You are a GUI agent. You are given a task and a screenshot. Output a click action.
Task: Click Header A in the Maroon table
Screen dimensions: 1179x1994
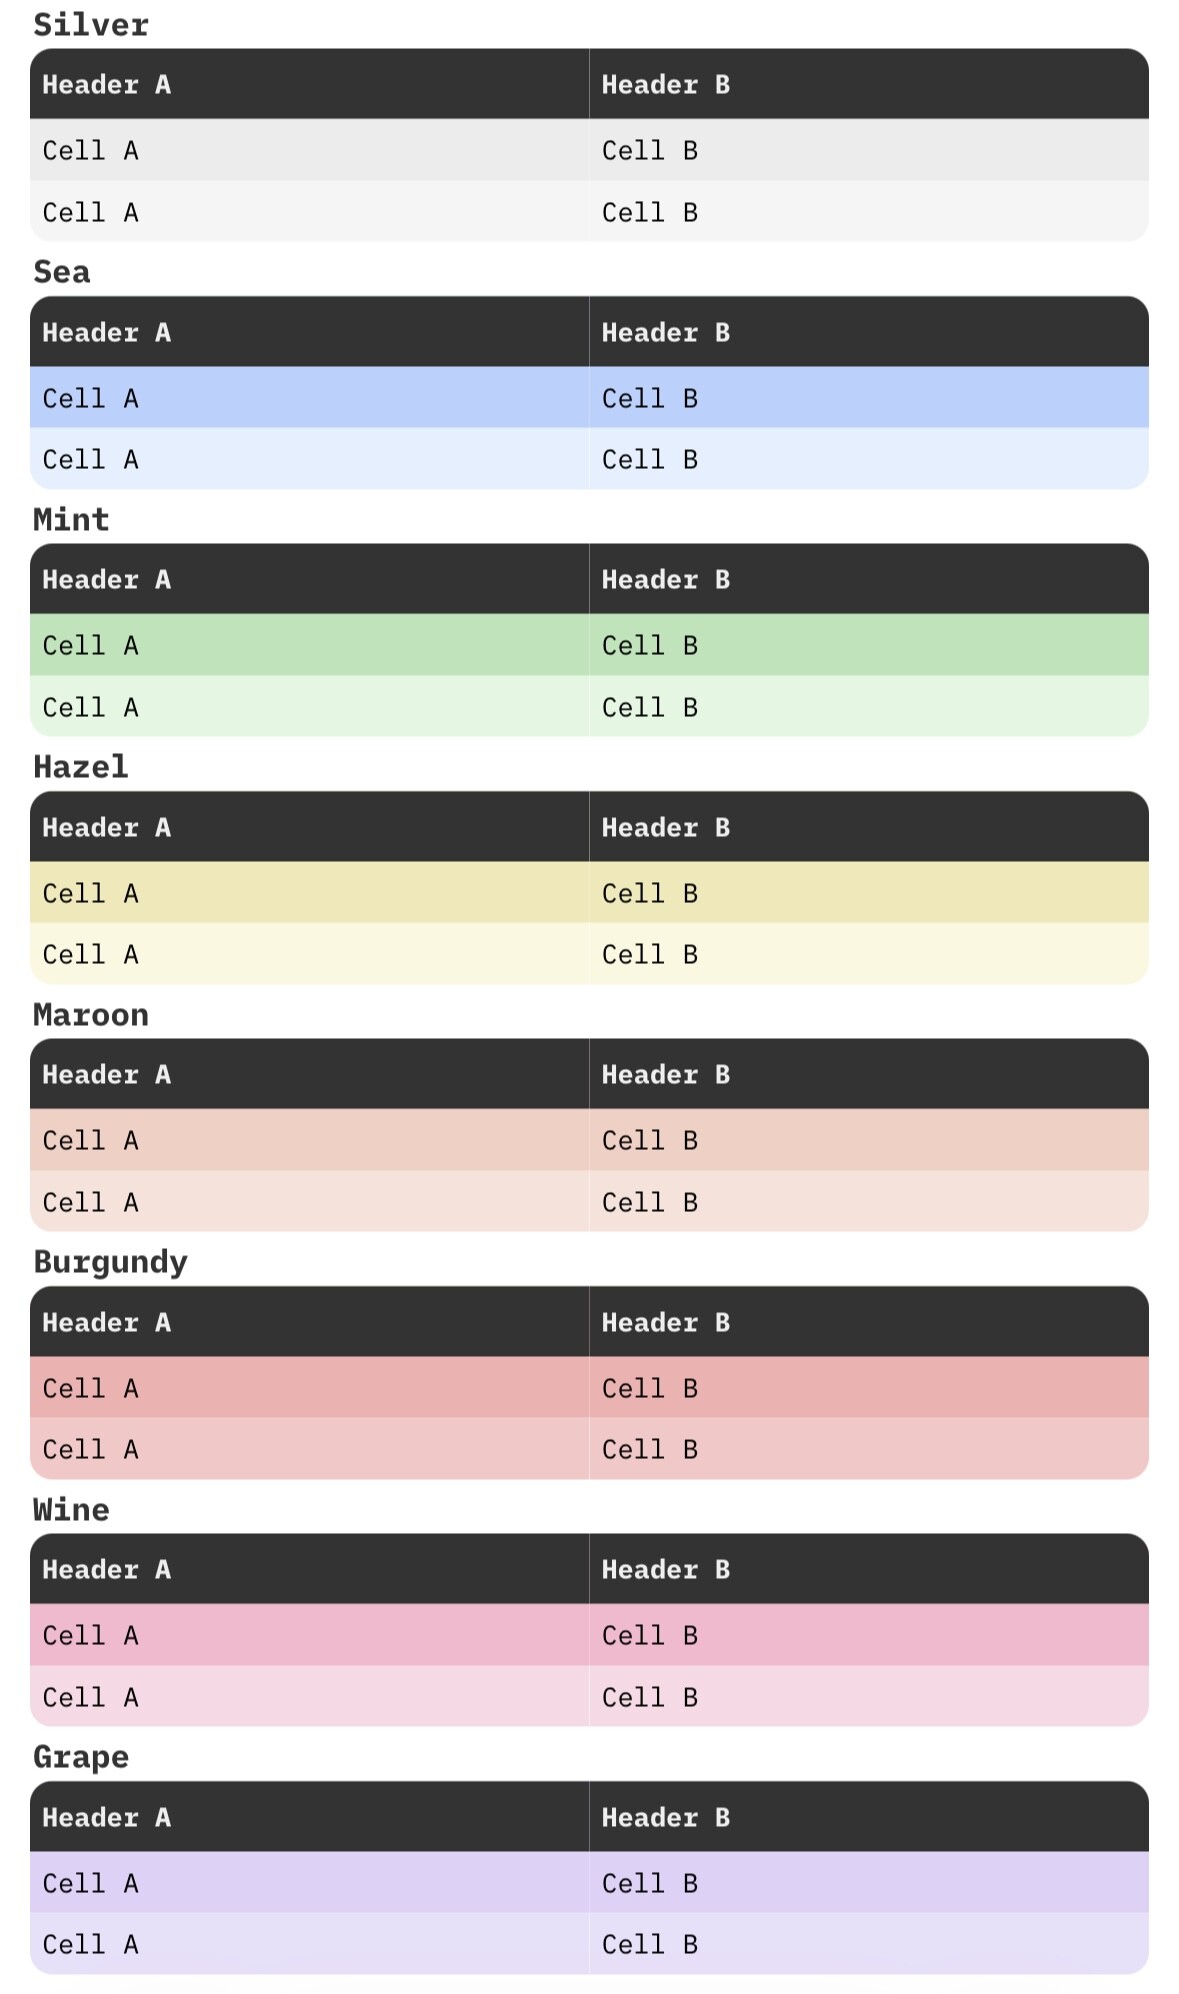[x=106, y=1074]
